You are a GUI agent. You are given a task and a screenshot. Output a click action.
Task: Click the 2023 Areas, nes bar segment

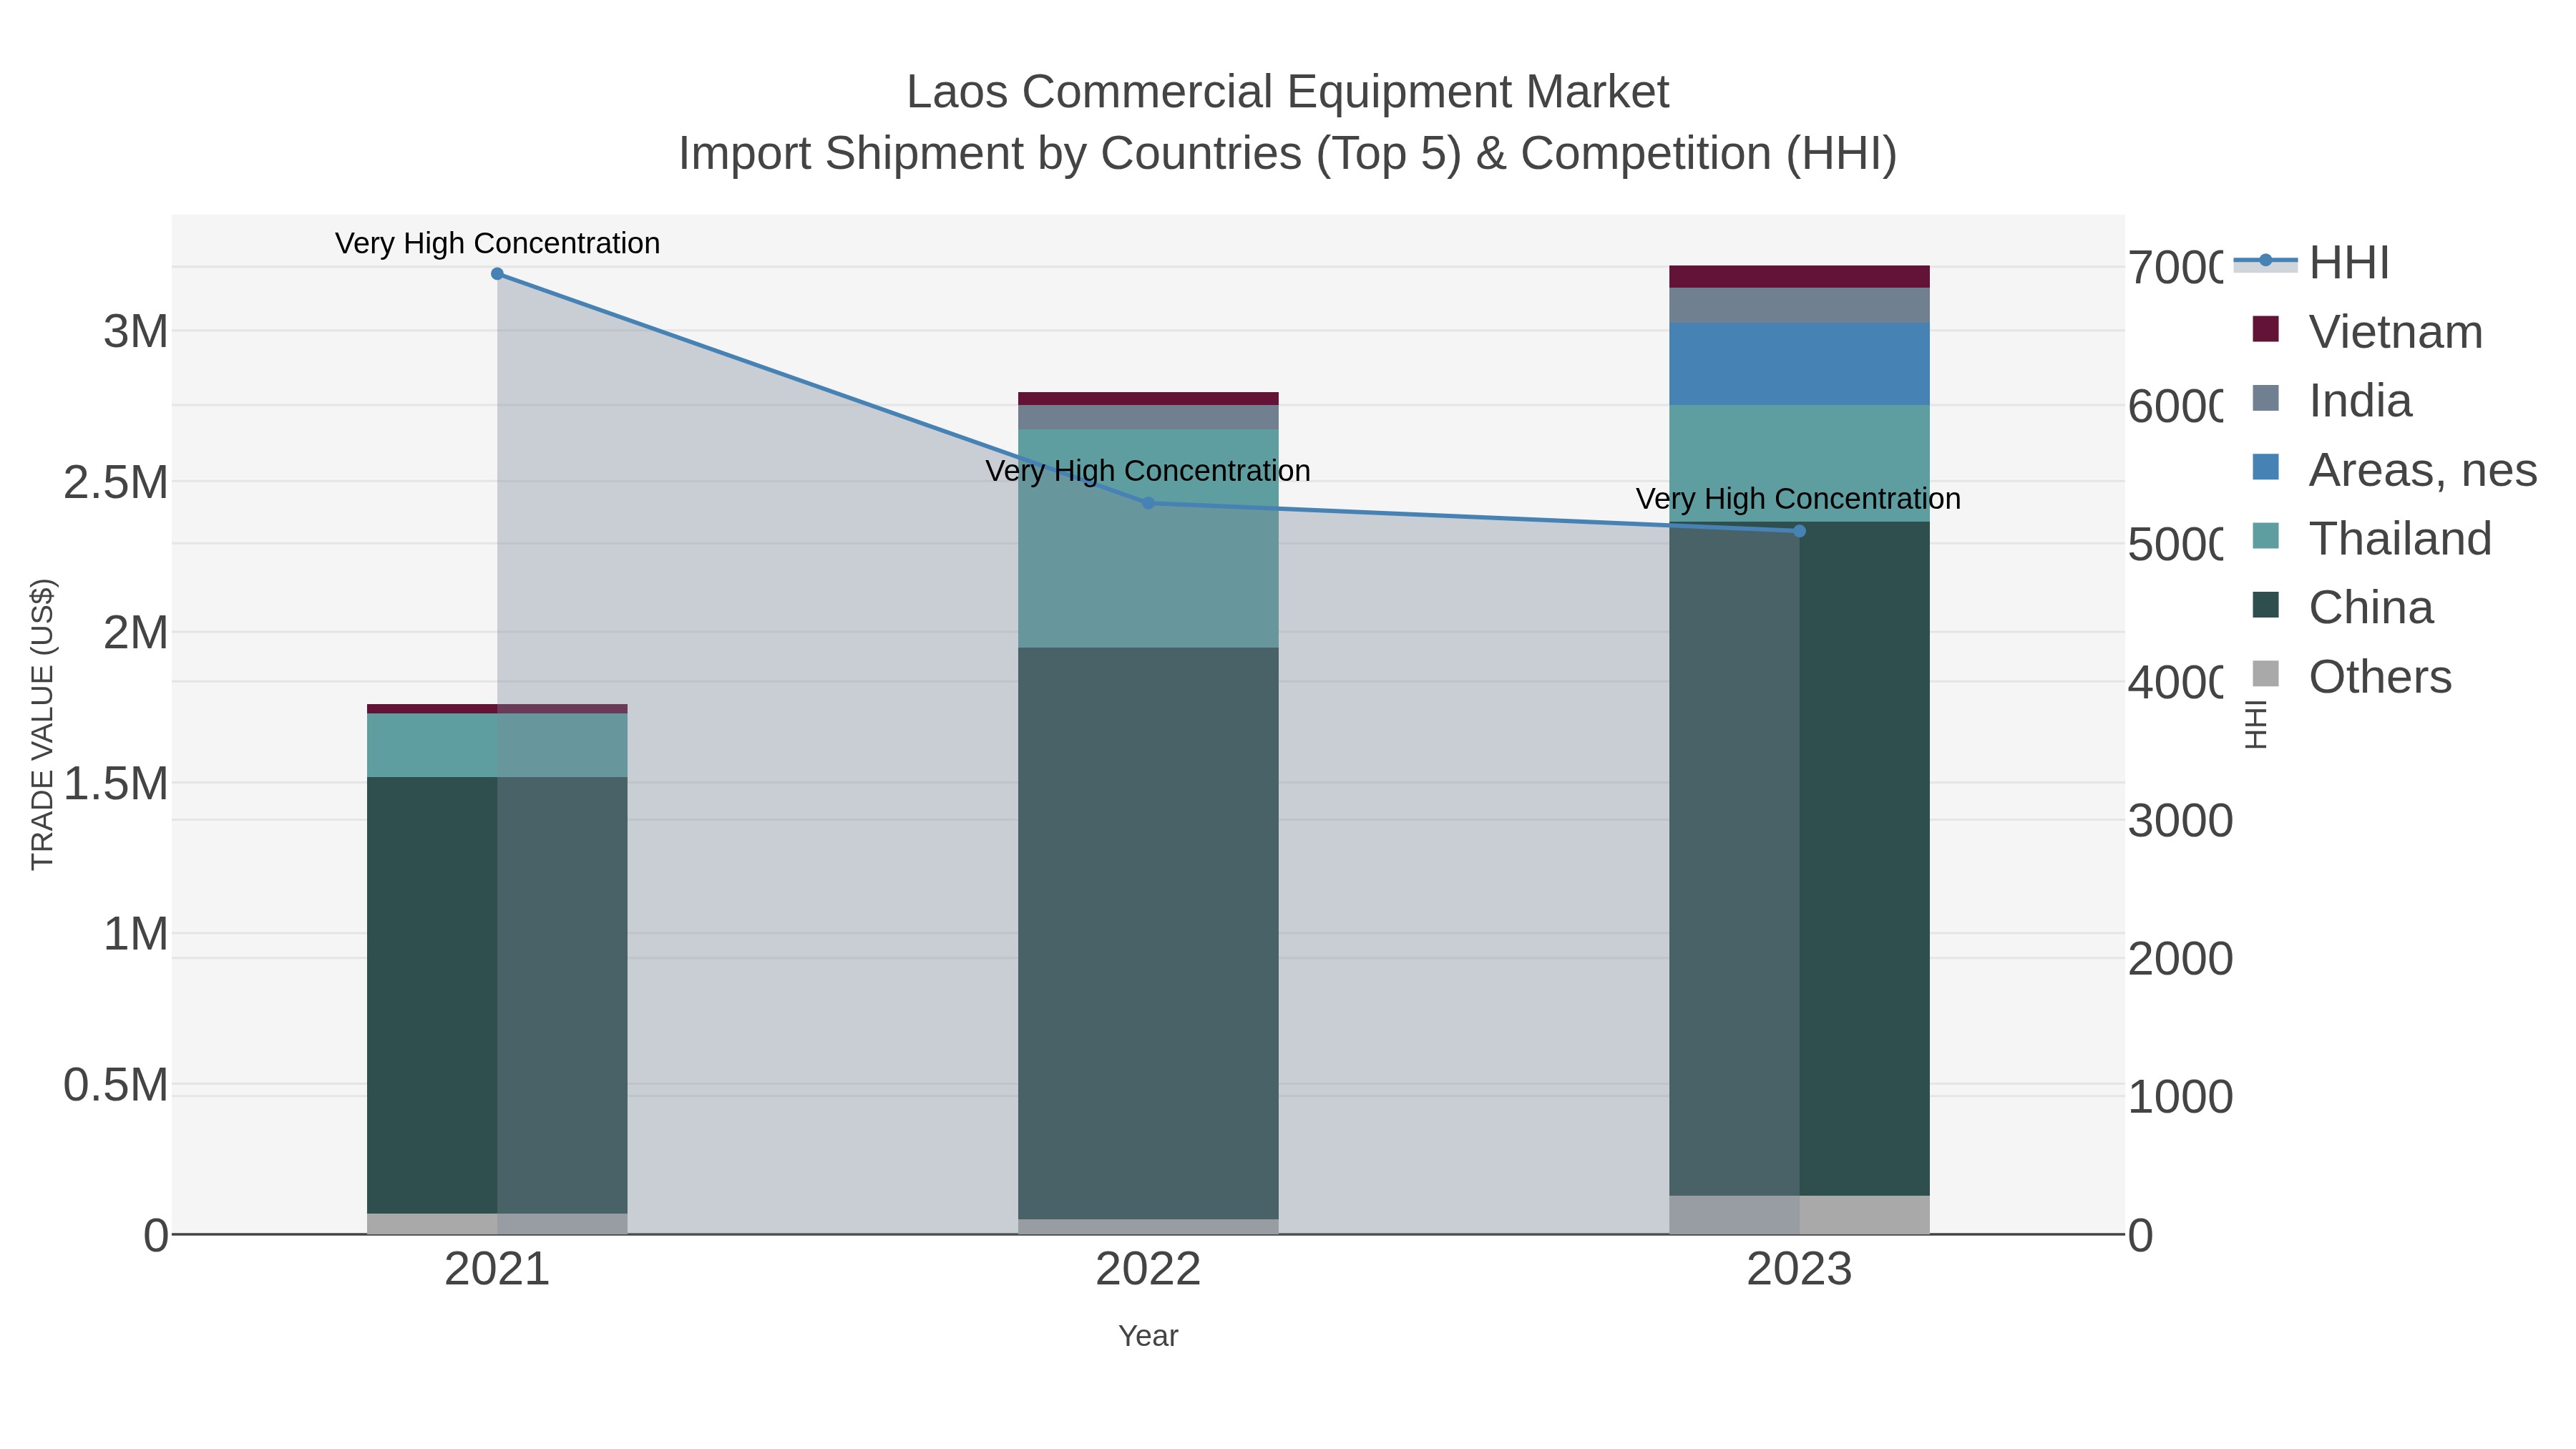[x=1799, y=364]
